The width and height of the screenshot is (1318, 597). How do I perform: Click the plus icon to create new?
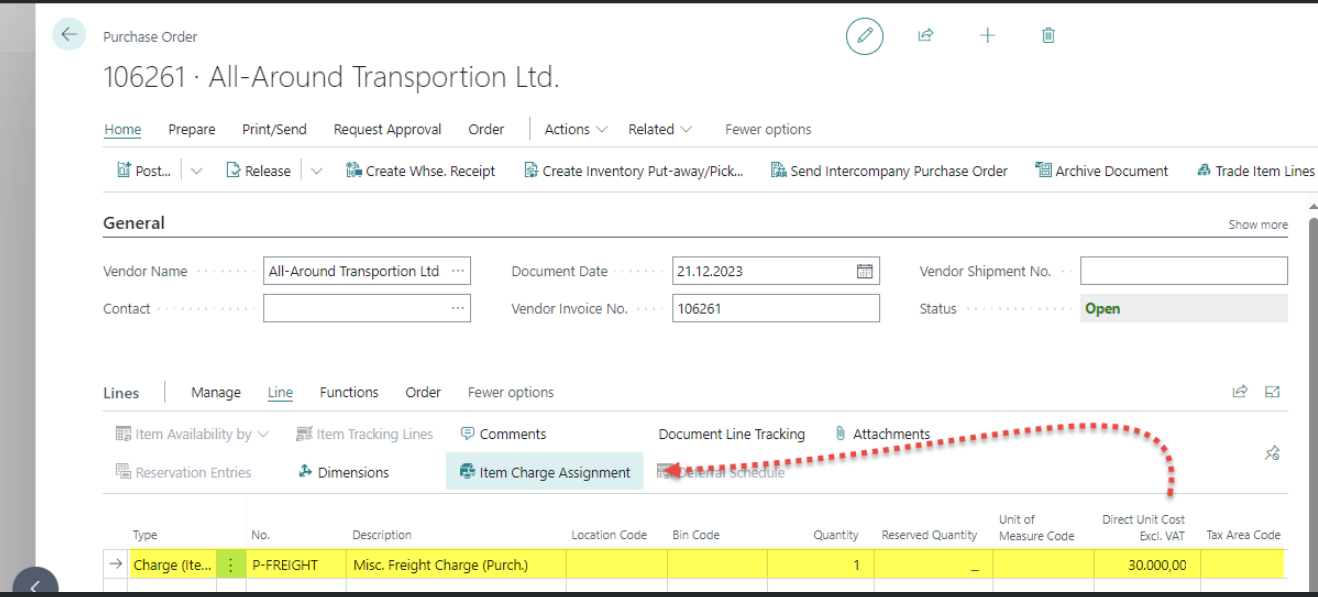click(987, 36)
